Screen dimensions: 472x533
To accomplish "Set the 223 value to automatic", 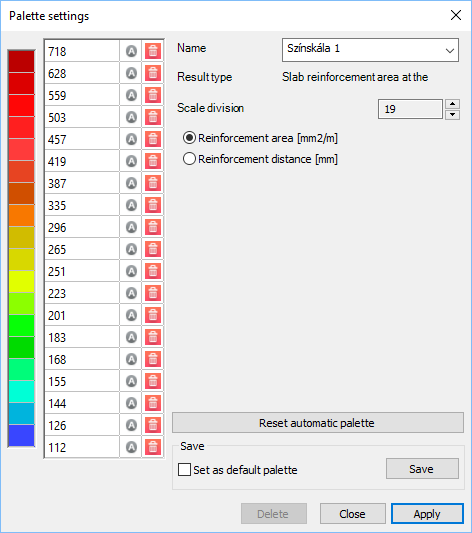I will 132,293.
